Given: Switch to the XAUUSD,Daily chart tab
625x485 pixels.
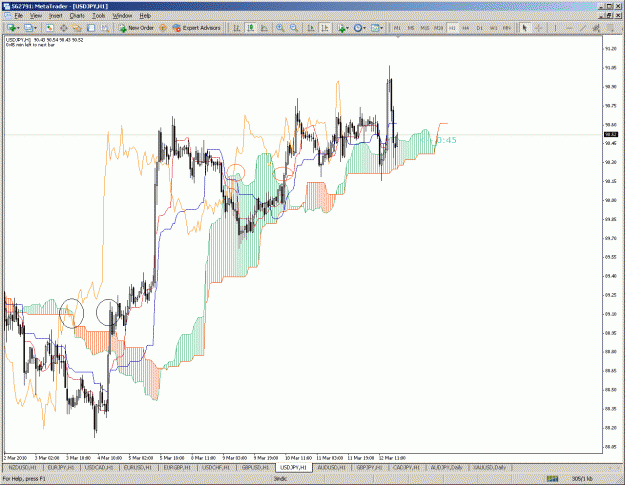Looking at the screenshot, I should click(489, 467).
